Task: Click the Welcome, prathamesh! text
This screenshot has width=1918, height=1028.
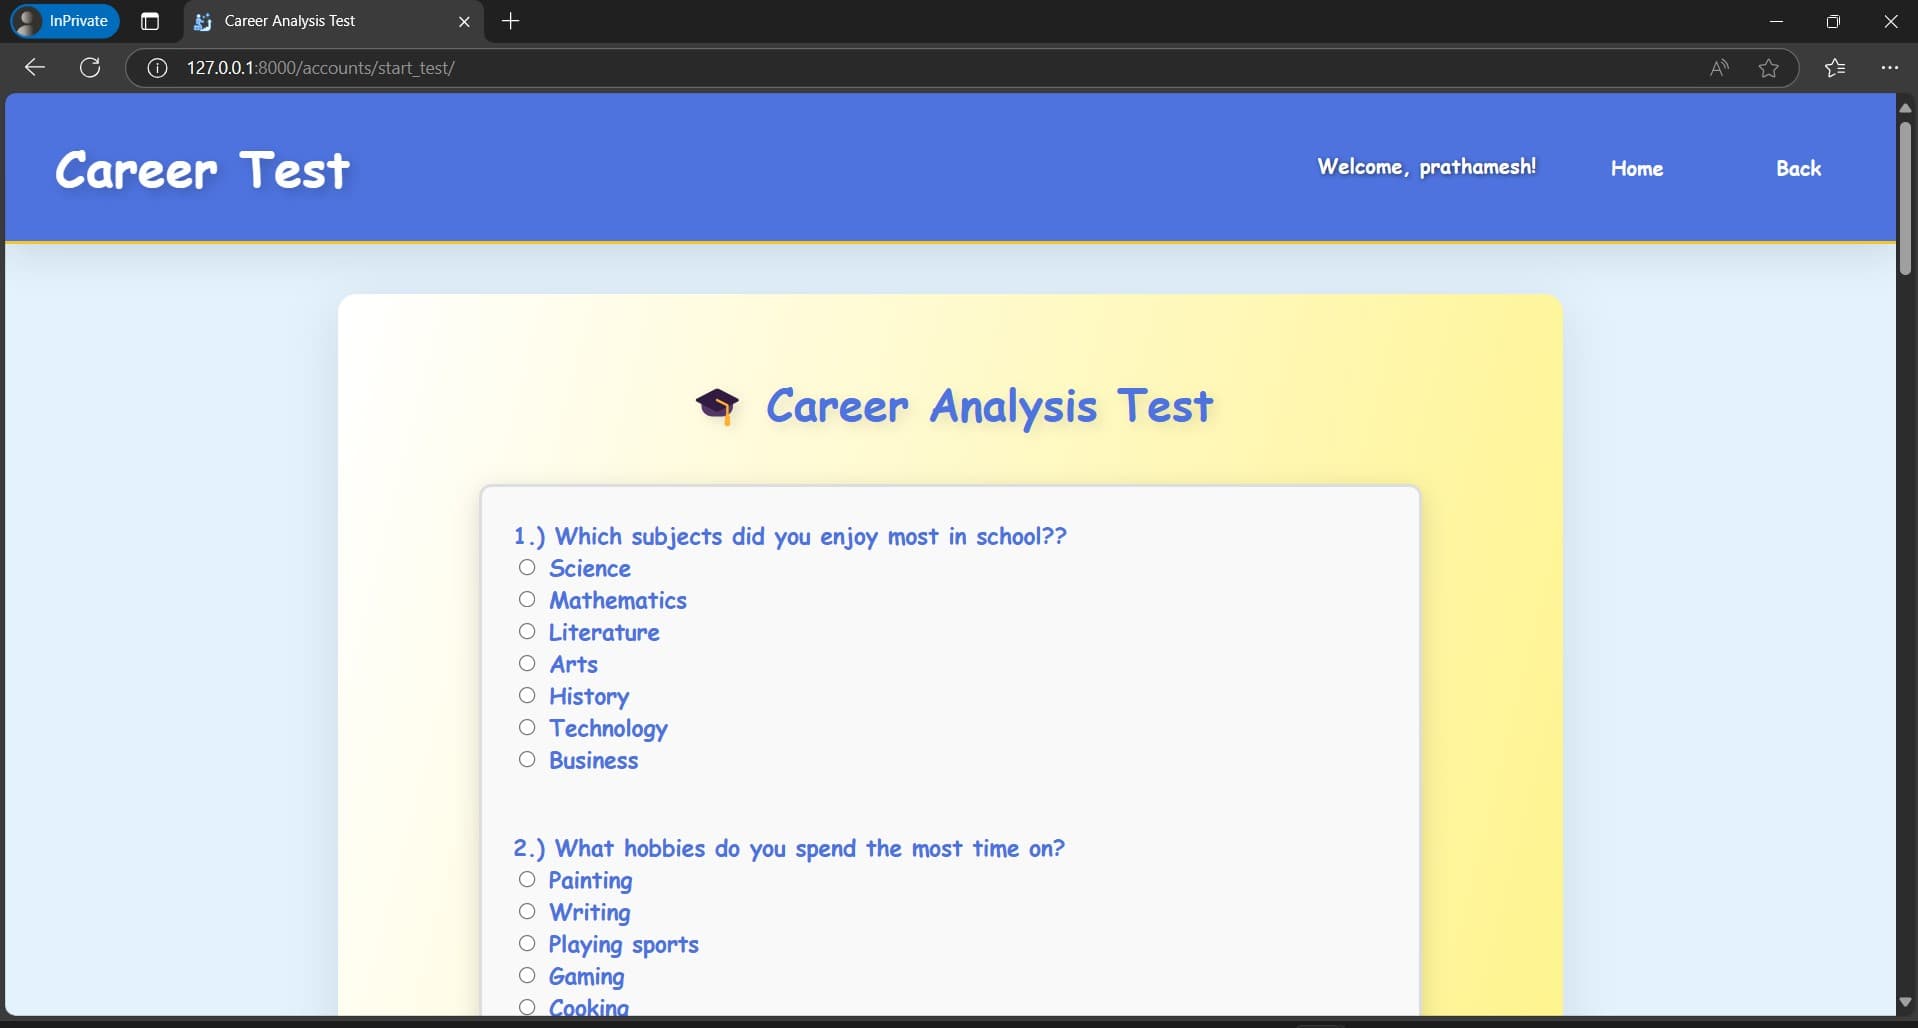Action: point(1427,167)
